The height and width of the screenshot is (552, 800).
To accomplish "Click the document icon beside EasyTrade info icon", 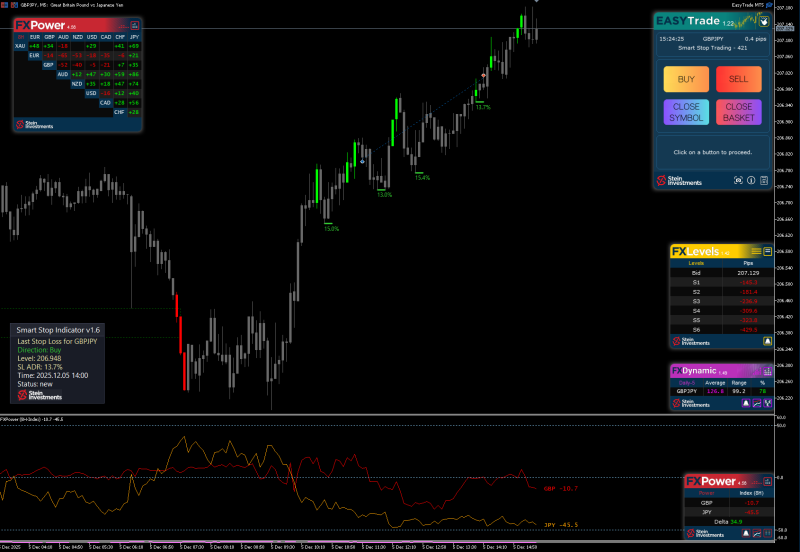I will (764, 180).
